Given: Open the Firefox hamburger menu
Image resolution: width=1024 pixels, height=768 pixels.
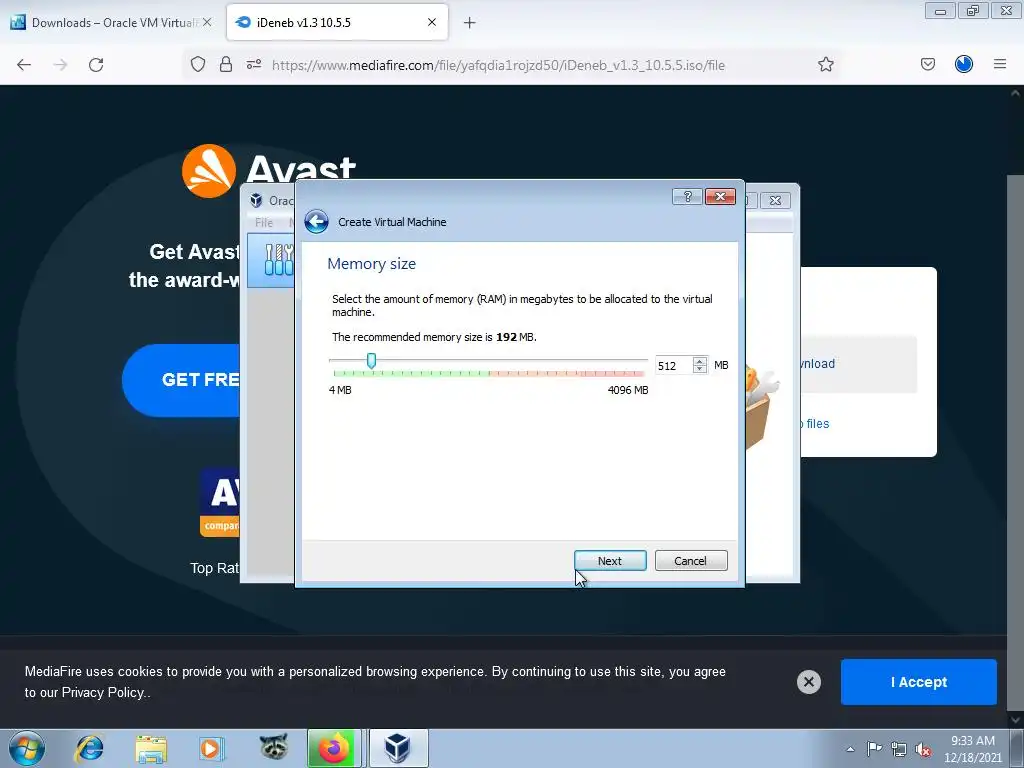Looking at the screenshot, I should tap(1000, 64).
